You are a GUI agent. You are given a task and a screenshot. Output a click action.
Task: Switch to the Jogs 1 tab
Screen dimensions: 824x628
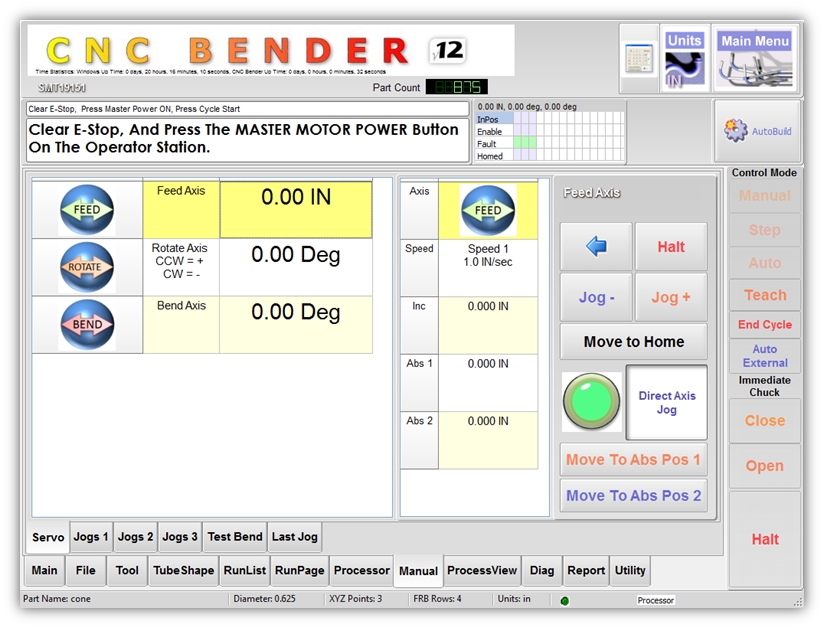click(91, 537)
